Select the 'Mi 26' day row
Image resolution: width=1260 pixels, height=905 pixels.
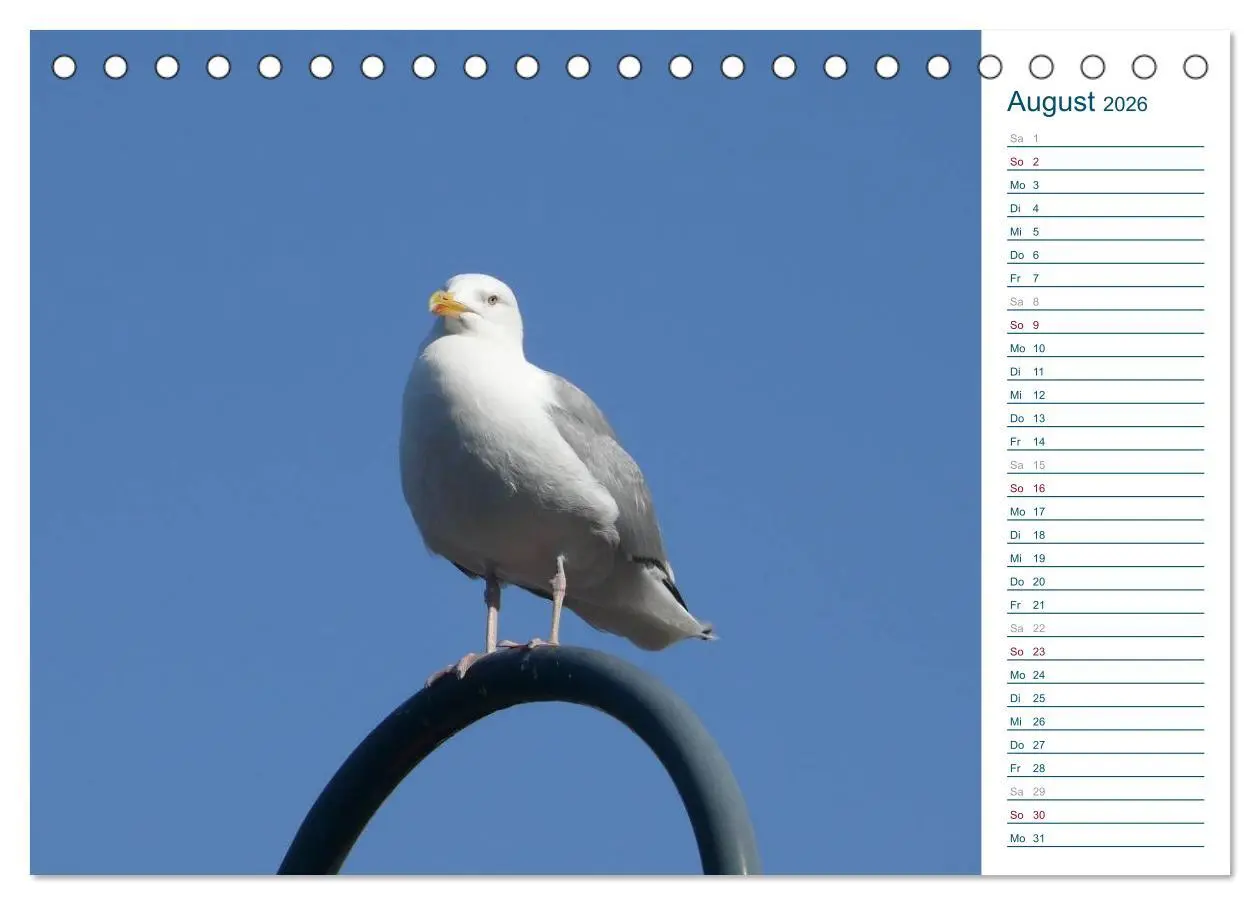pyautogui.click(x=1105, y=721)
